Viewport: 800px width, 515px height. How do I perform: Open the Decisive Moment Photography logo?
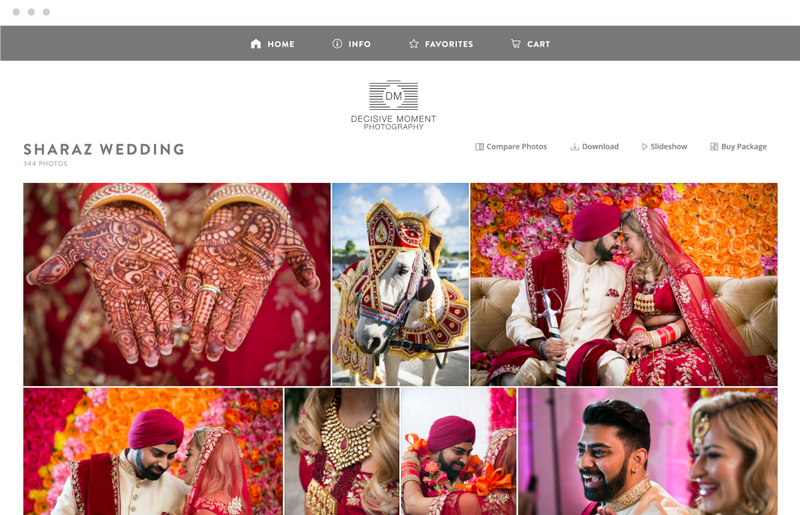[x=393, y=105]
